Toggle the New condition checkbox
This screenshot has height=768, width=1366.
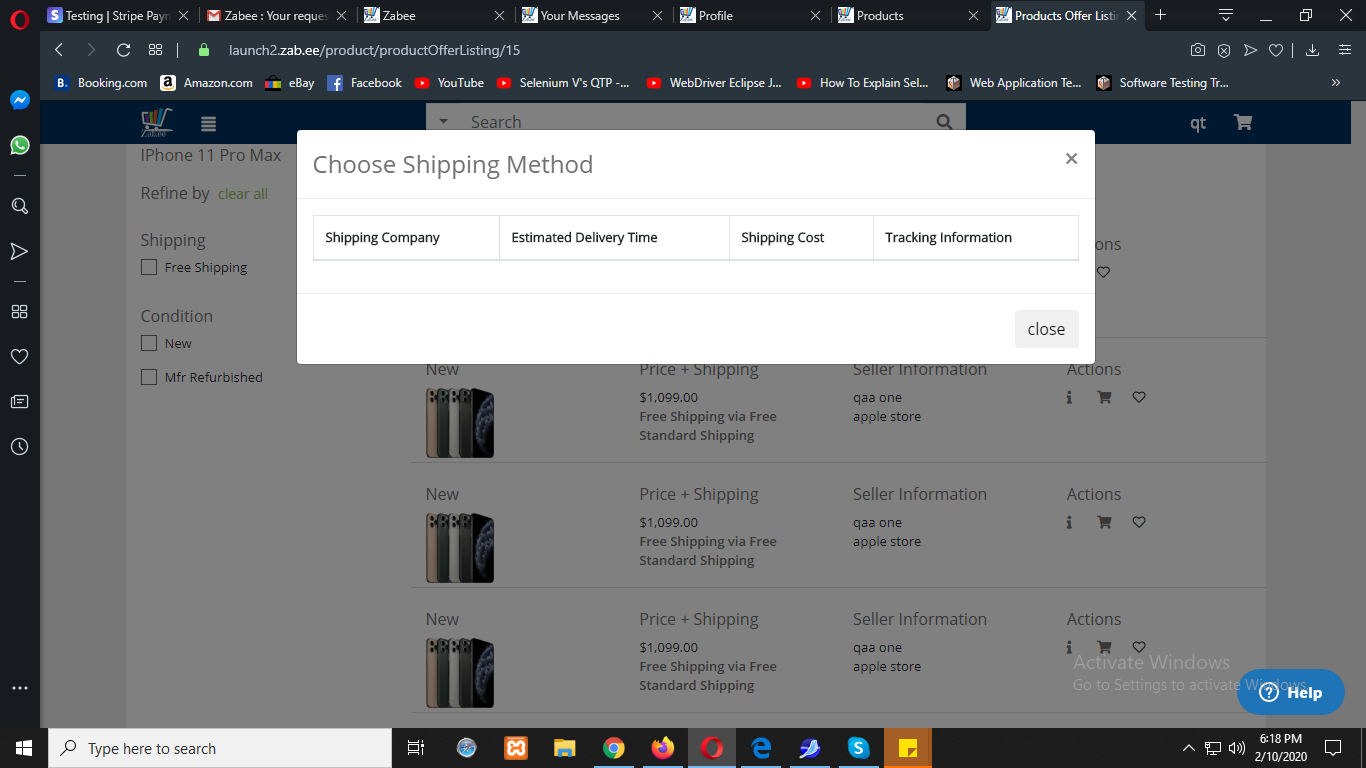(149, 343)
